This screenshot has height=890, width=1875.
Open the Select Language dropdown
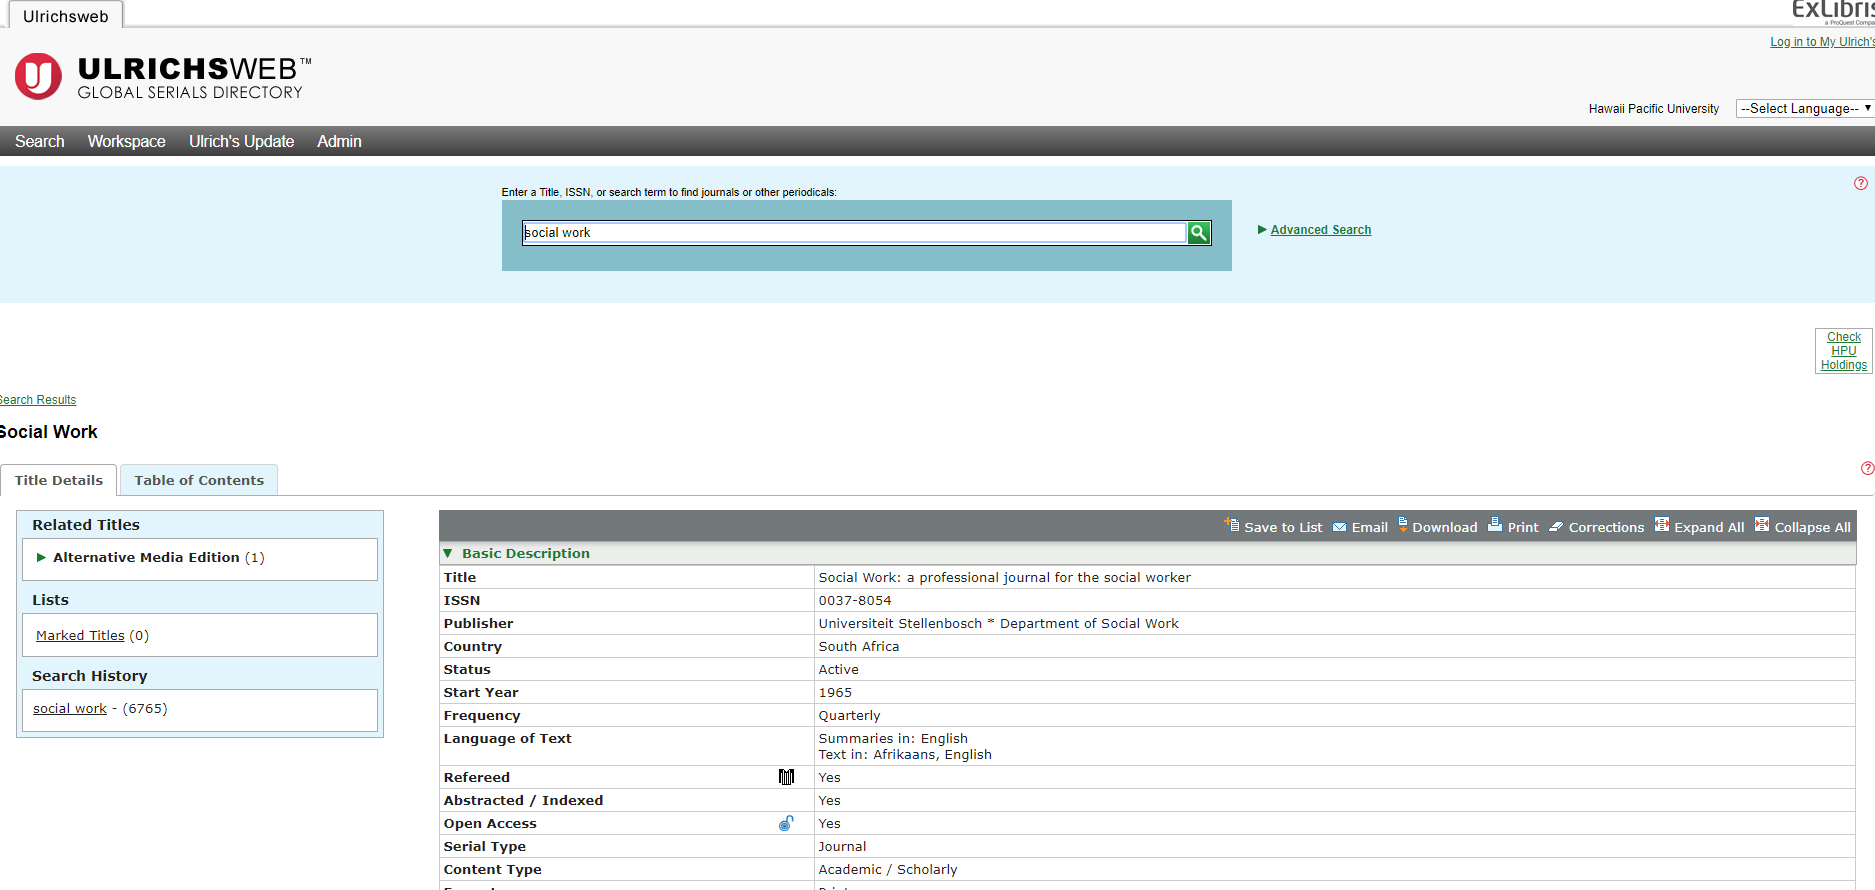pos(1805,108)
